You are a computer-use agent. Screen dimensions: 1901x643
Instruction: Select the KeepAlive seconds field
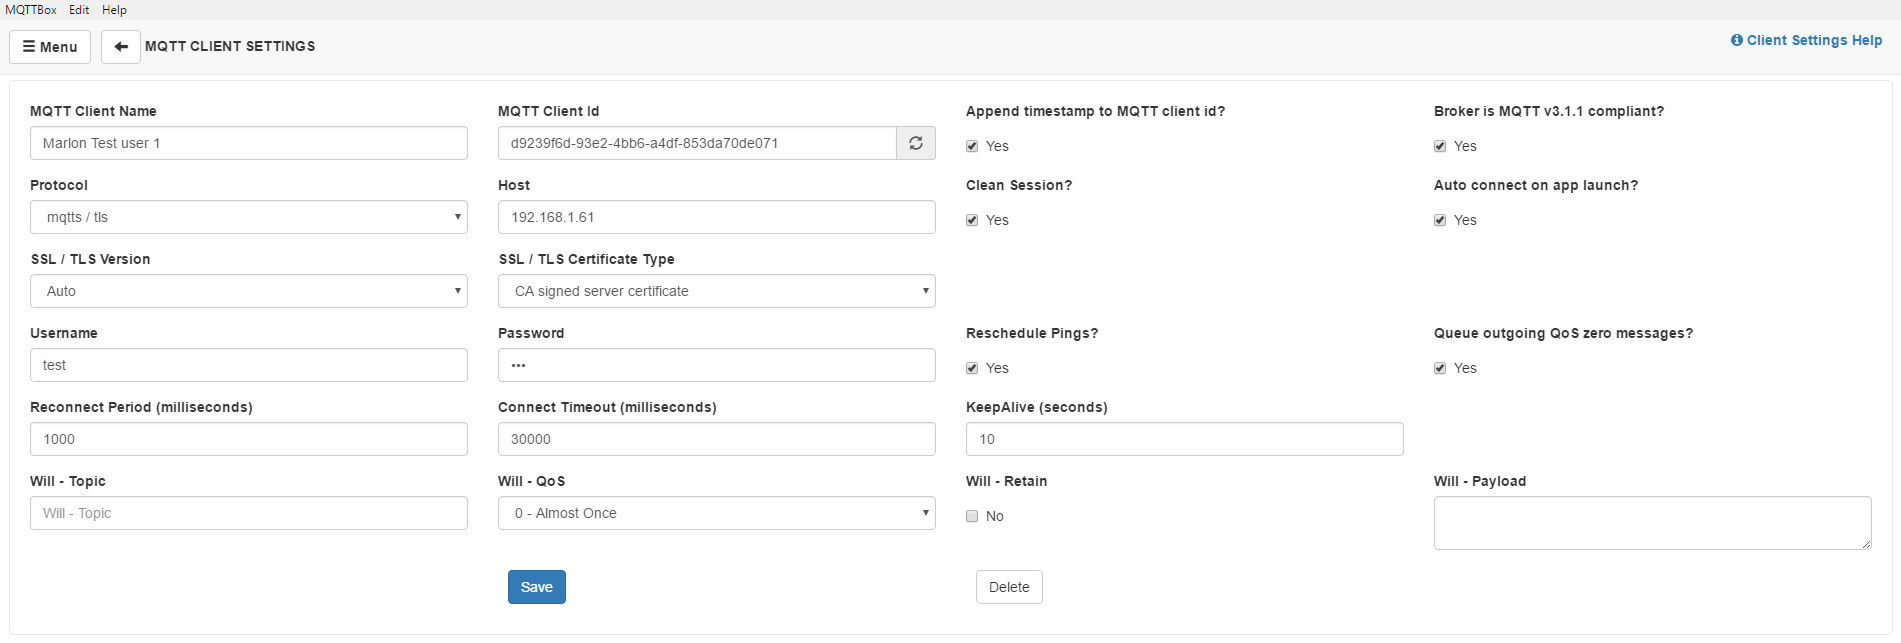point(1184,439)
